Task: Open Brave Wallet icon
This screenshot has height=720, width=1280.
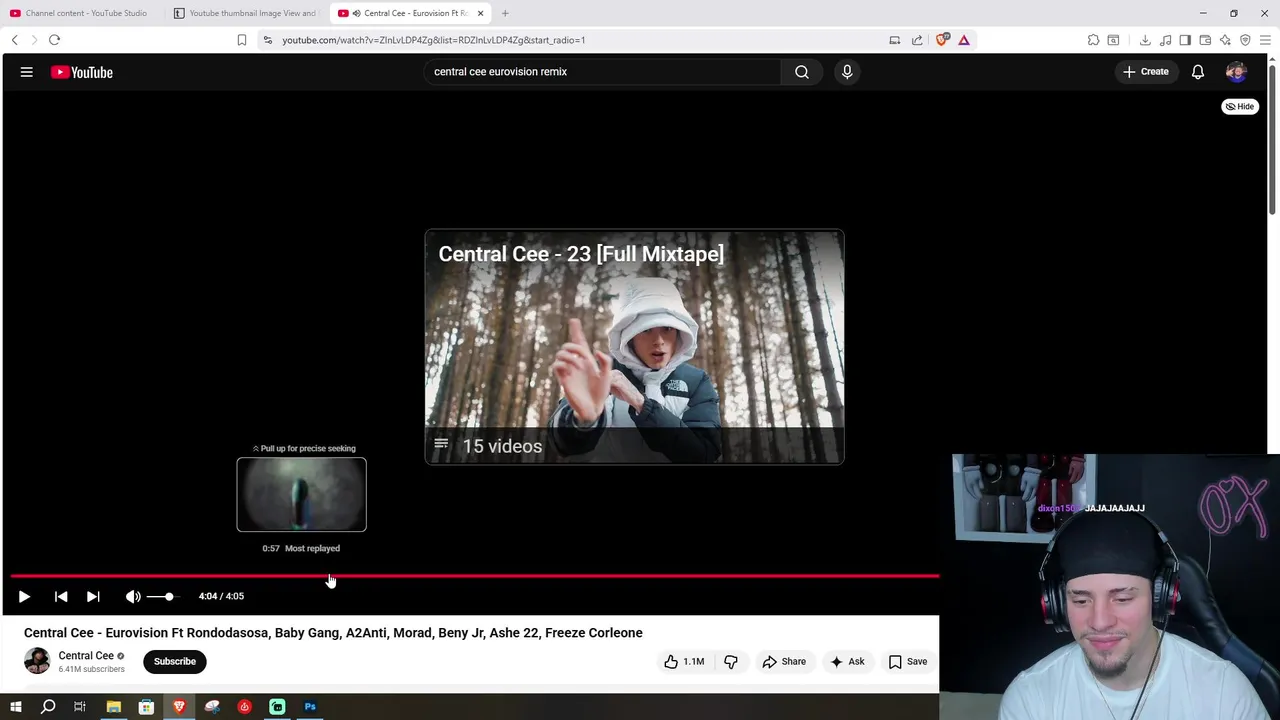Action: [x=1205, y=40]
